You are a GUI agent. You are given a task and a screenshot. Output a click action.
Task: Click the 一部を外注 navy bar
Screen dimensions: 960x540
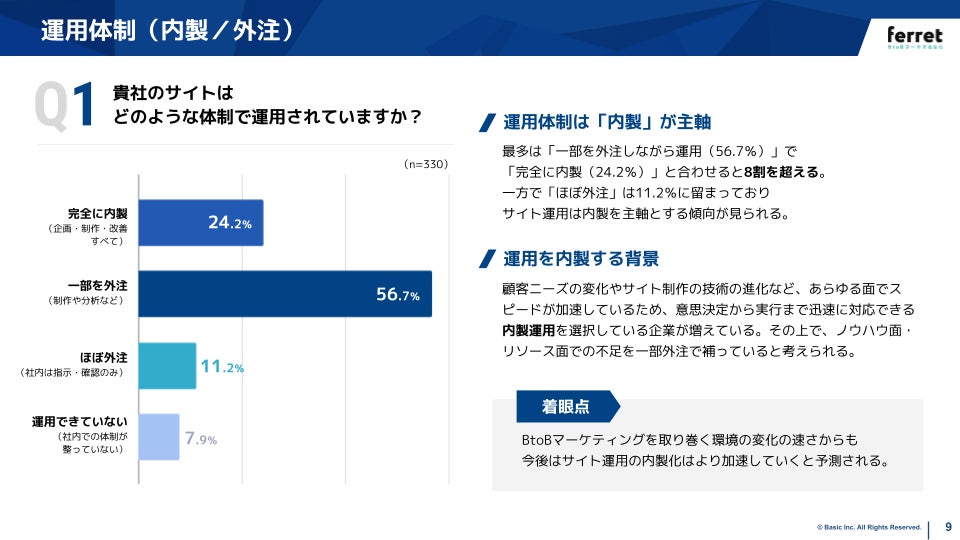(x=284, y=294)
